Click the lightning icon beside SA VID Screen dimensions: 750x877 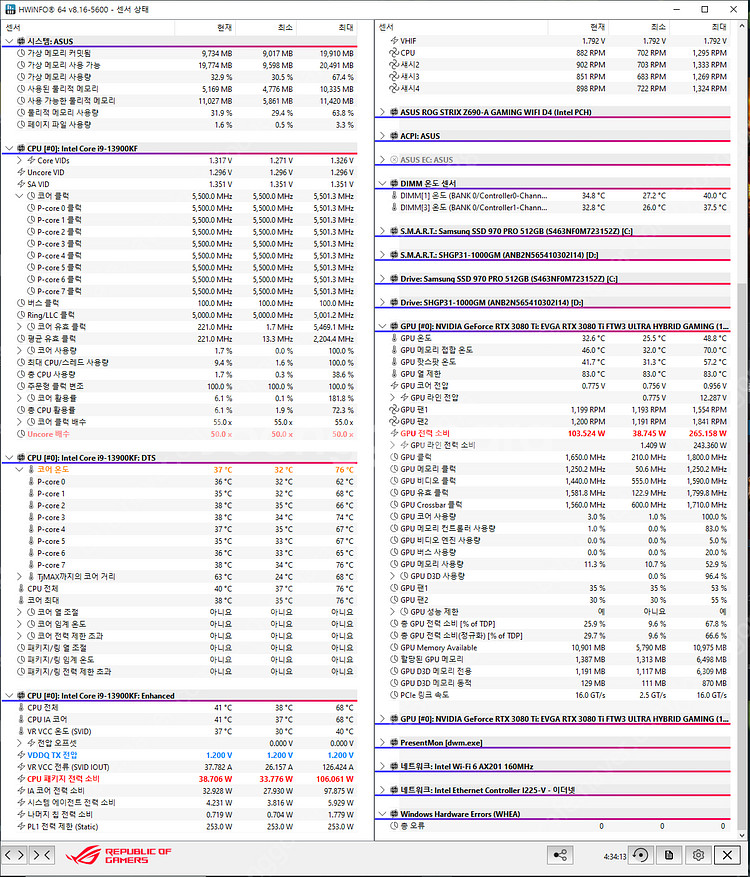pyautogui.click(x=21, y=184)
